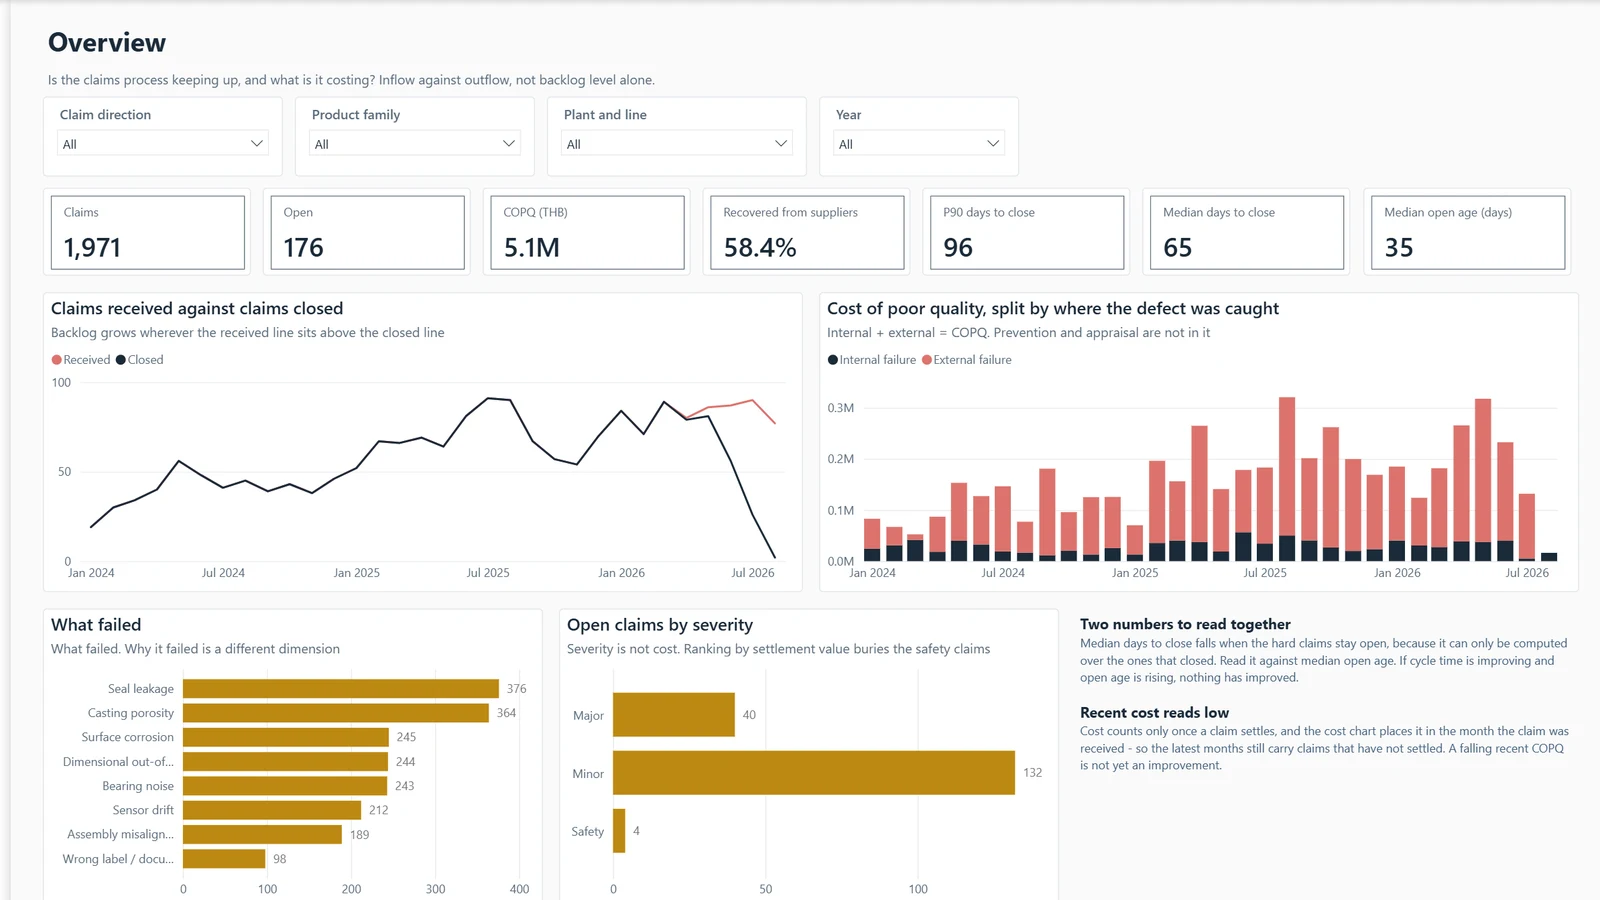Click the Claims received against claims closed title

coord(197,309)
